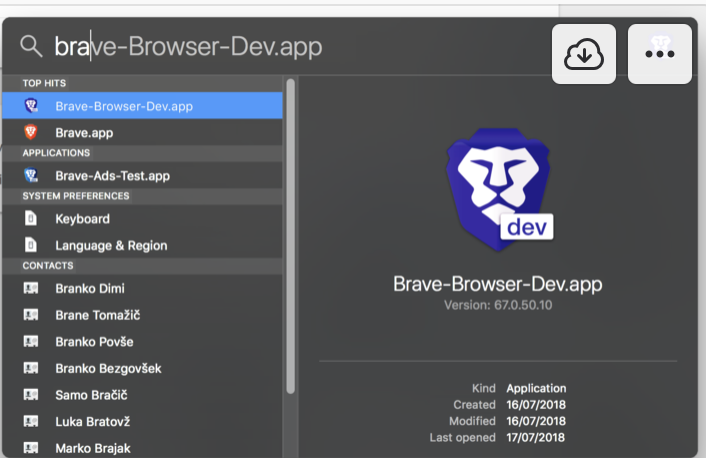
Task: Select contact Branko Povše
Action: click(x=142, y=341)
